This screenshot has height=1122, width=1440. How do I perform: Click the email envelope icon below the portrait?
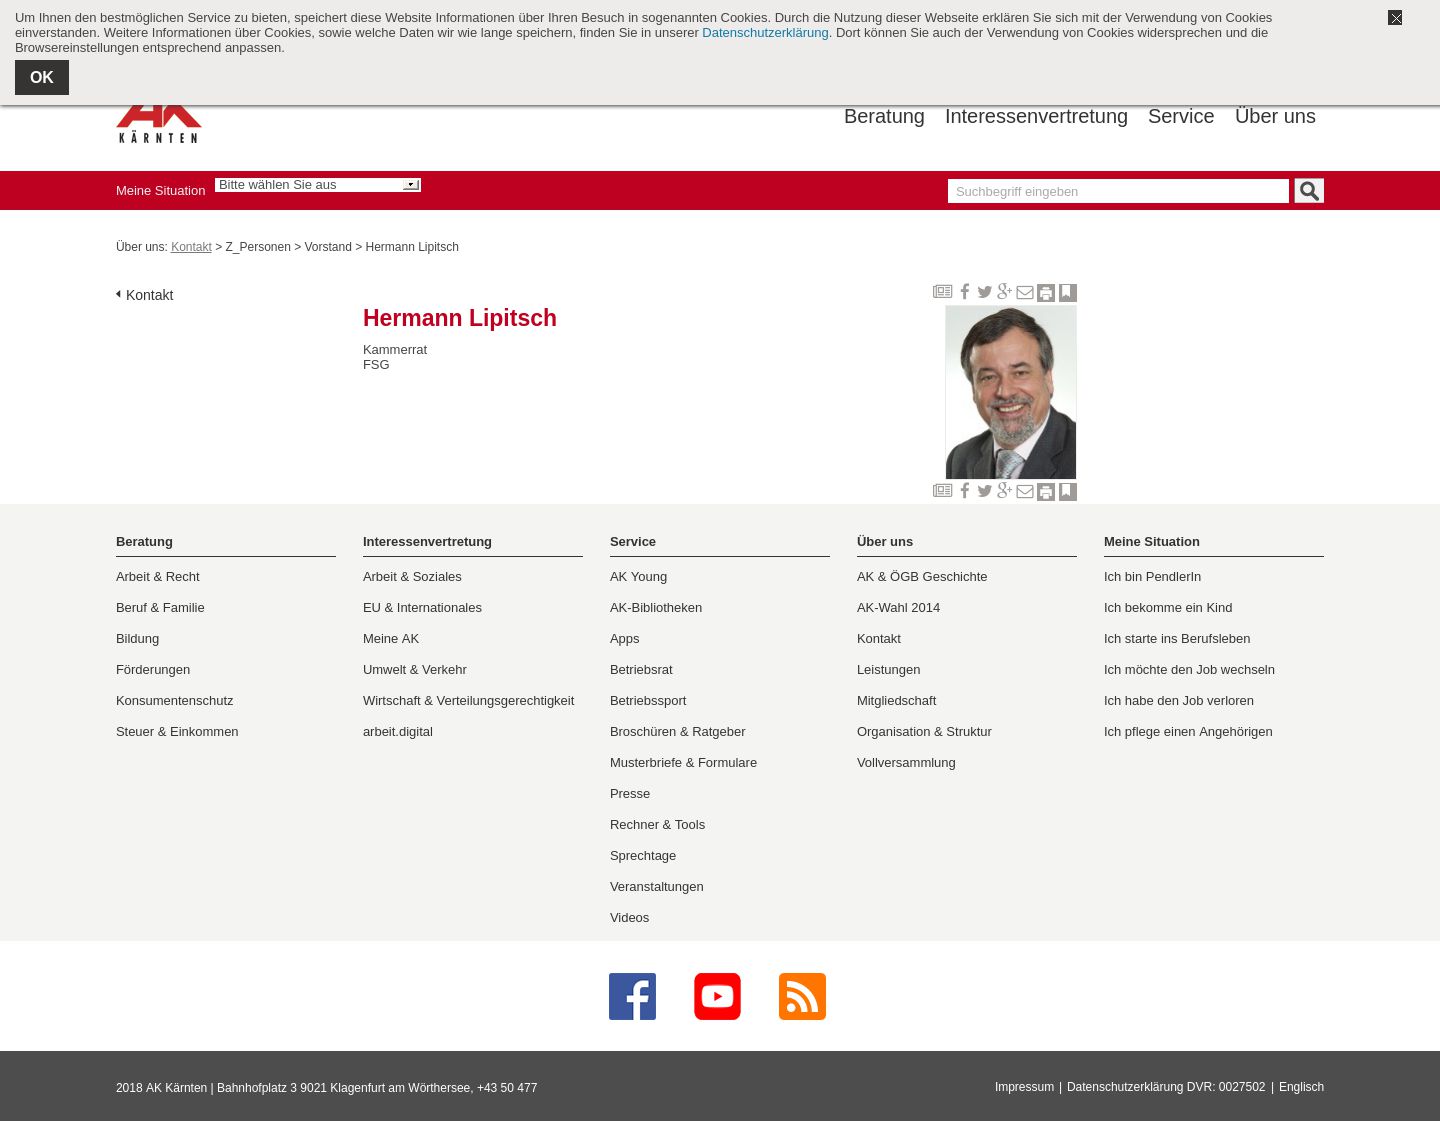1025,491
